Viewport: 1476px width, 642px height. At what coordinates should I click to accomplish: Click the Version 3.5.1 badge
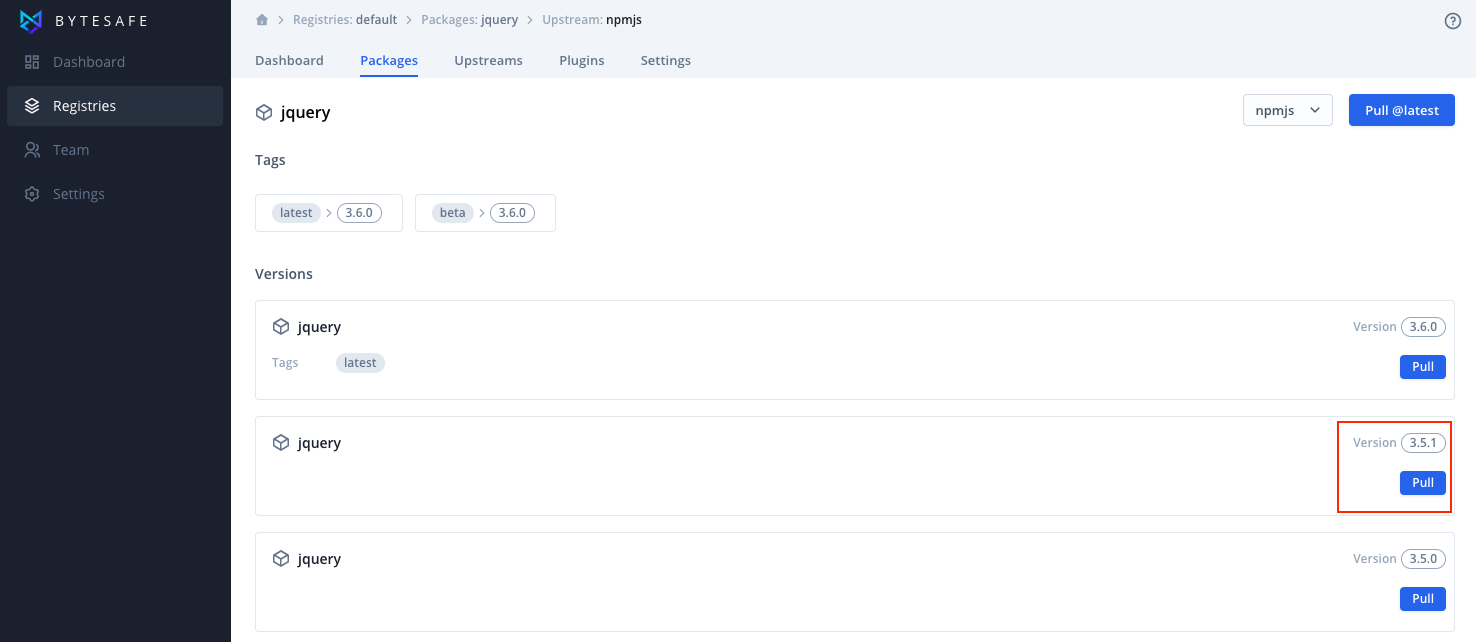click(x=1423, y=443)
